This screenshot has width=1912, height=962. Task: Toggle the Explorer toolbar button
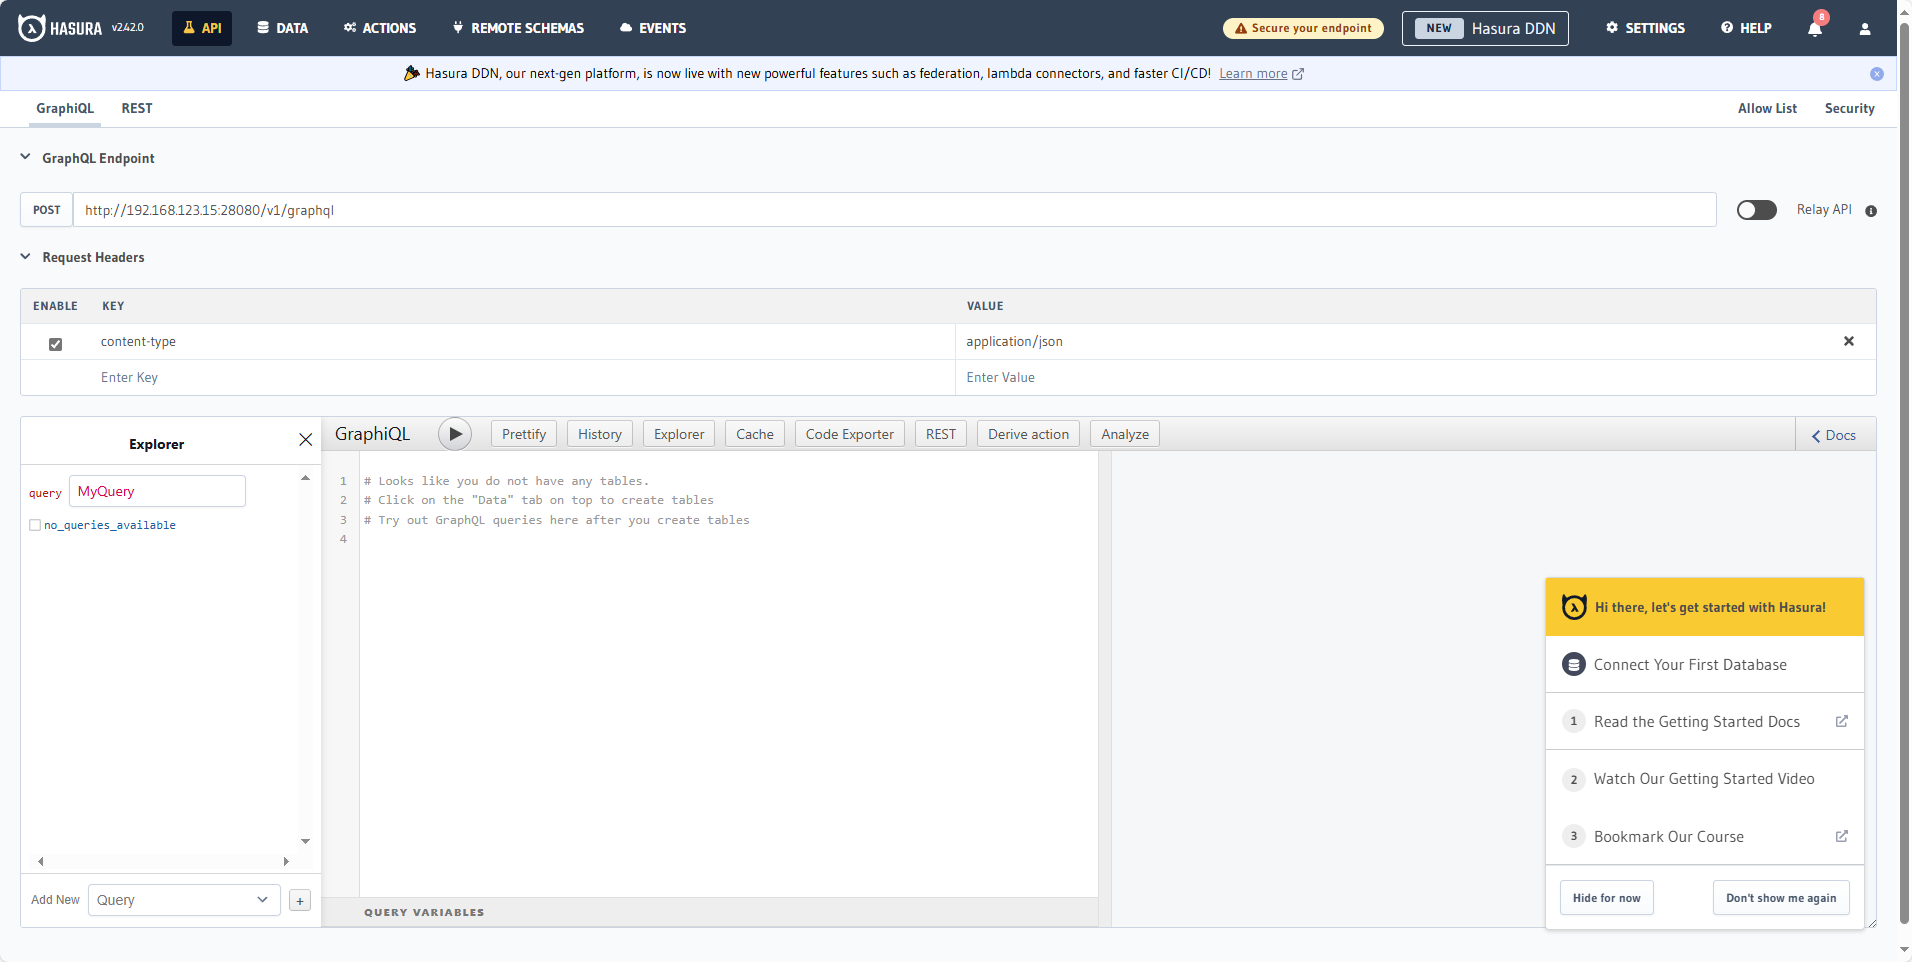(x=679, y=434)
